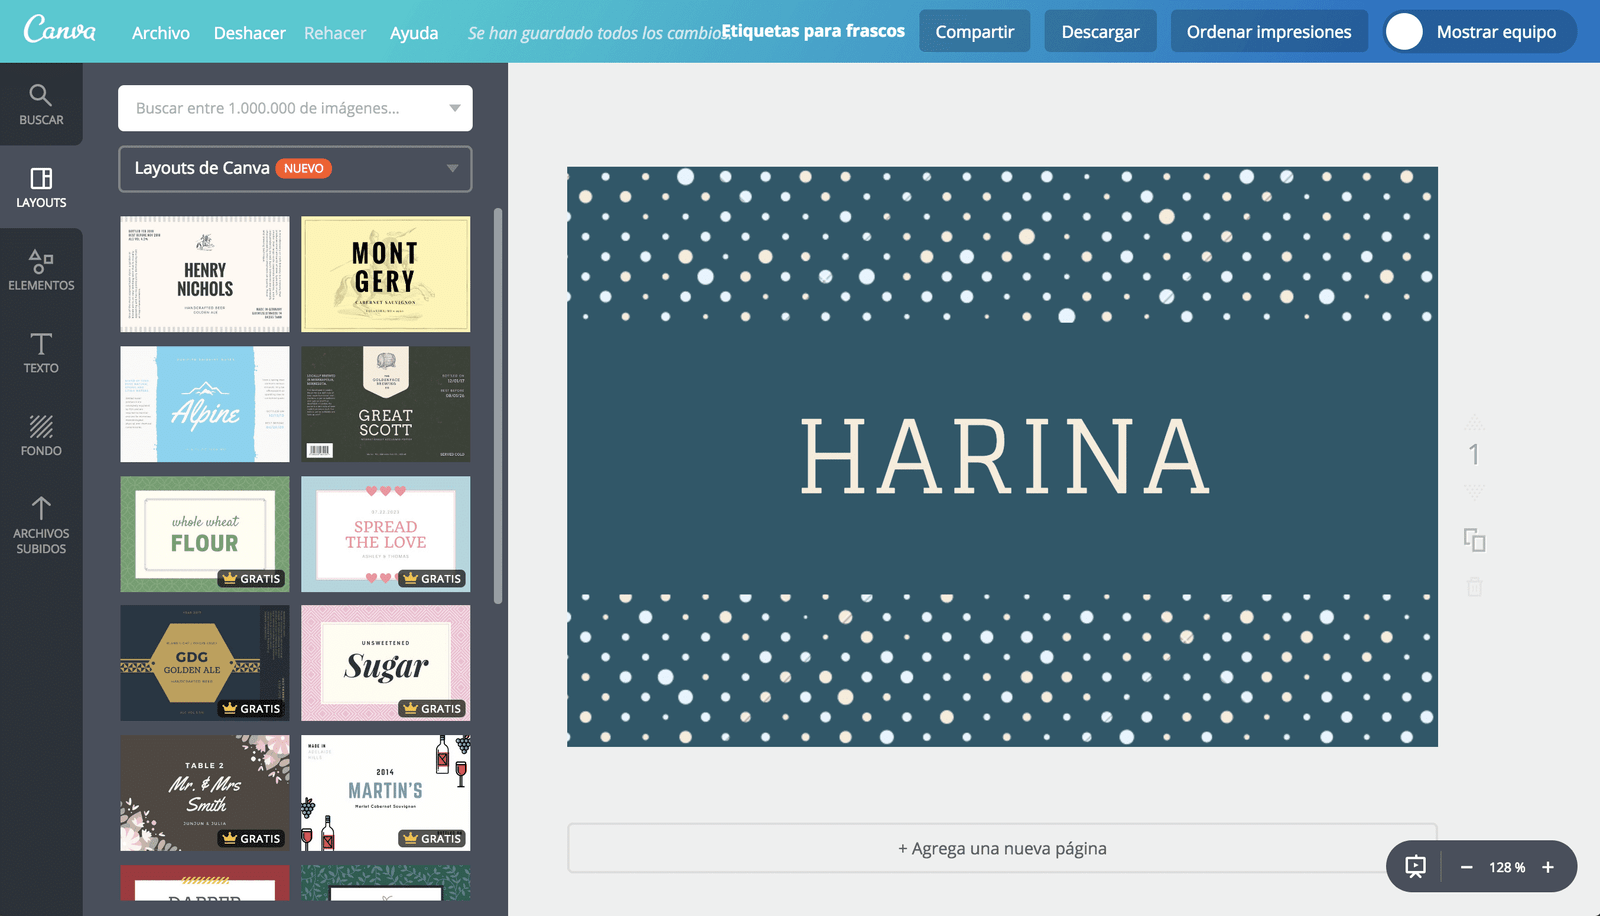
Task: Duplicate the current page
Action: point(1474,540)
